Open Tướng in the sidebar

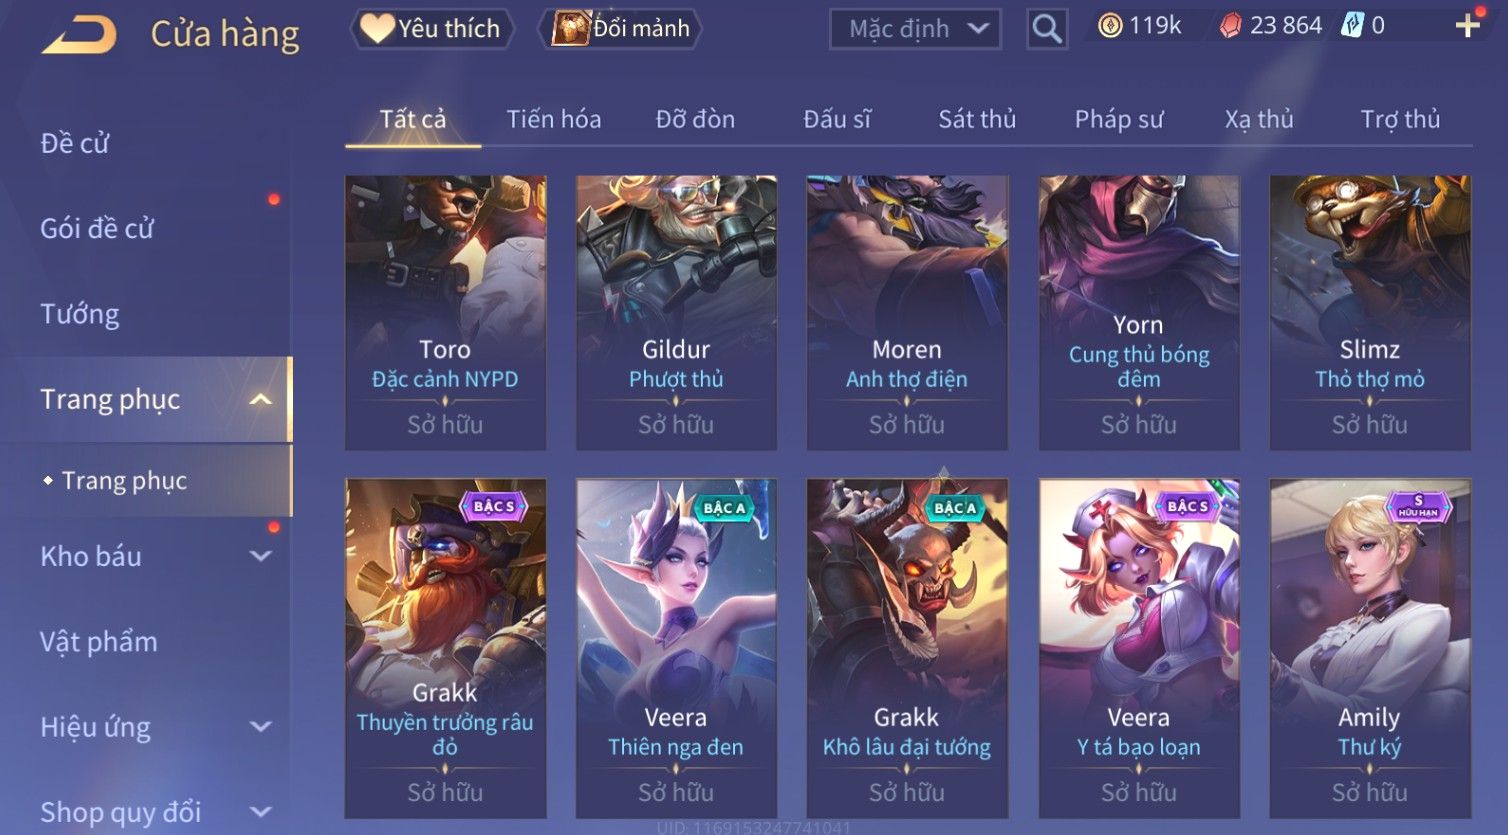click(x=80, y=314)
